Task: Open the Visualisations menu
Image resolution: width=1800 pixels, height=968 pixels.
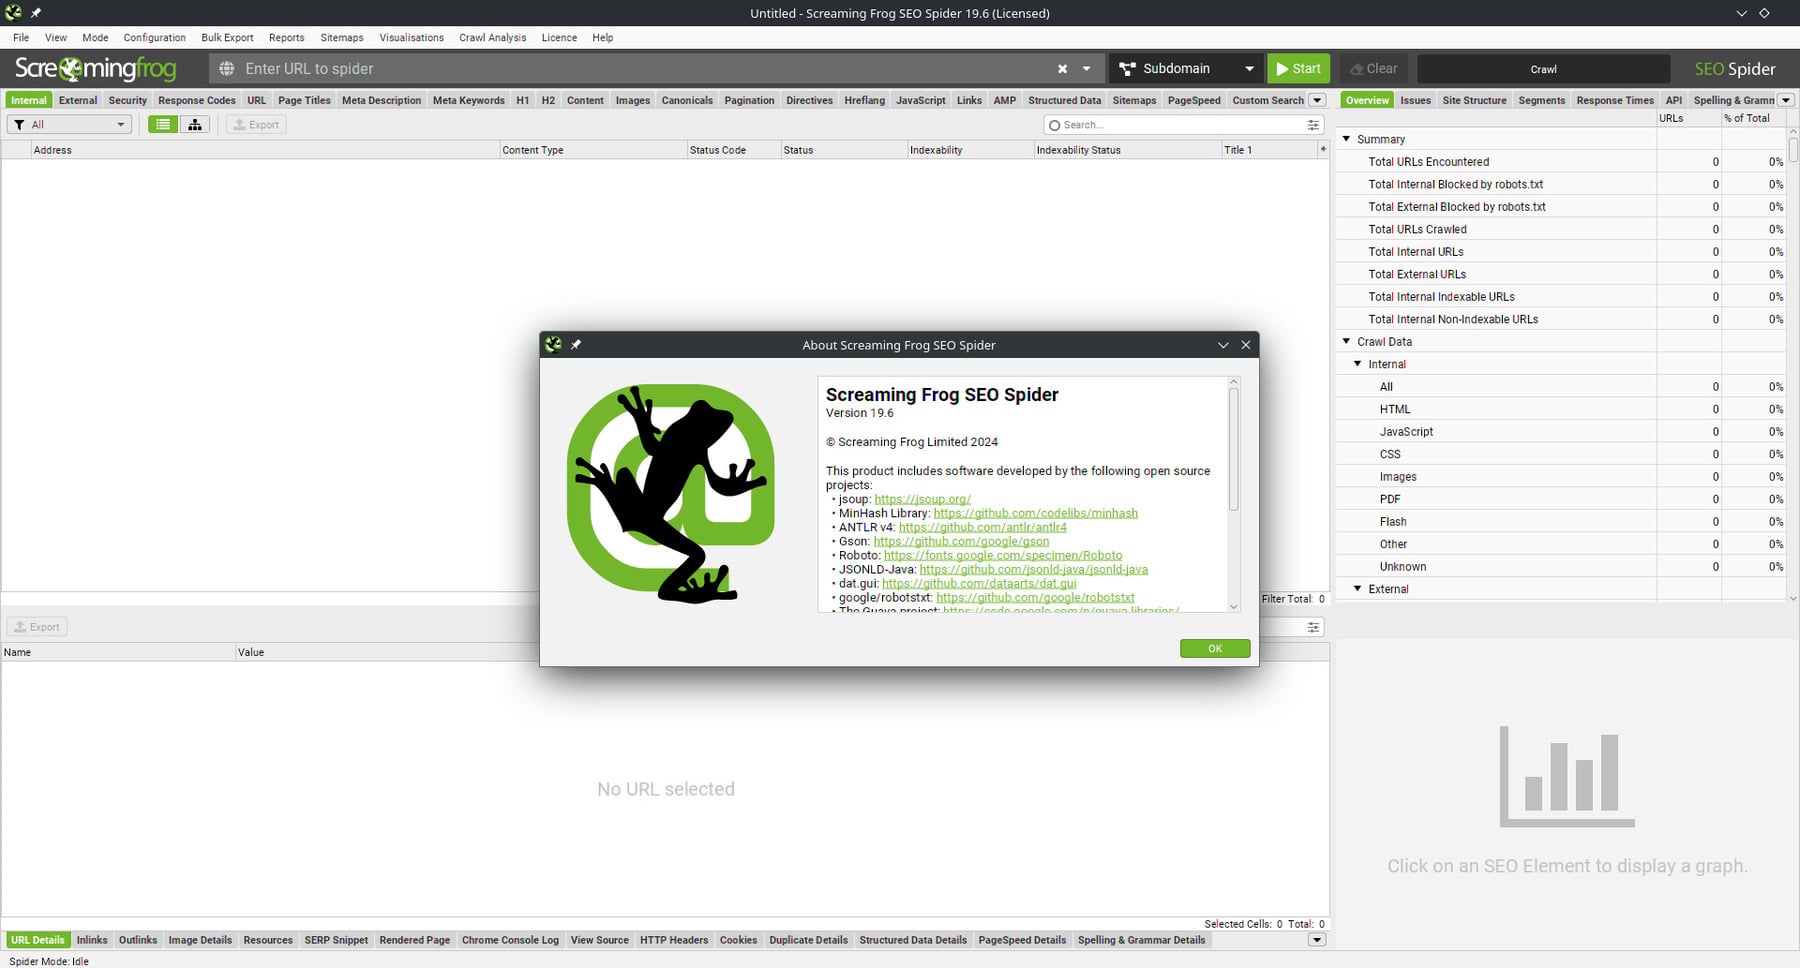Action: (x=411, y=38)
